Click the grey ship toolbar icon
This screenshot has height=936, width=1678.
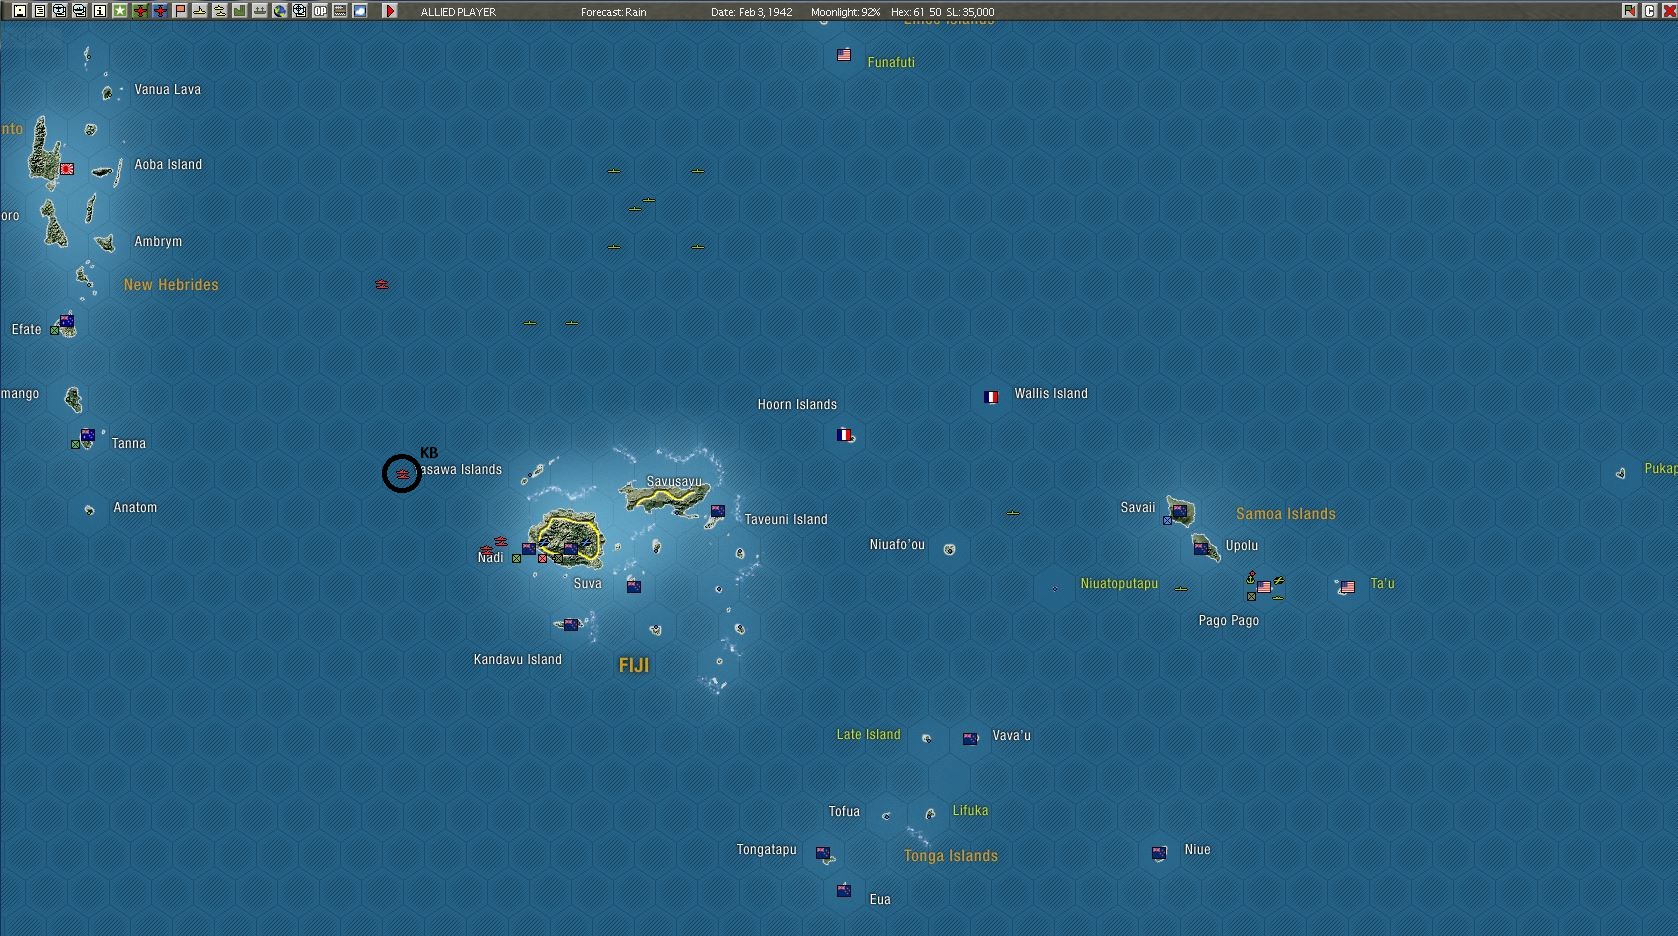260,11
